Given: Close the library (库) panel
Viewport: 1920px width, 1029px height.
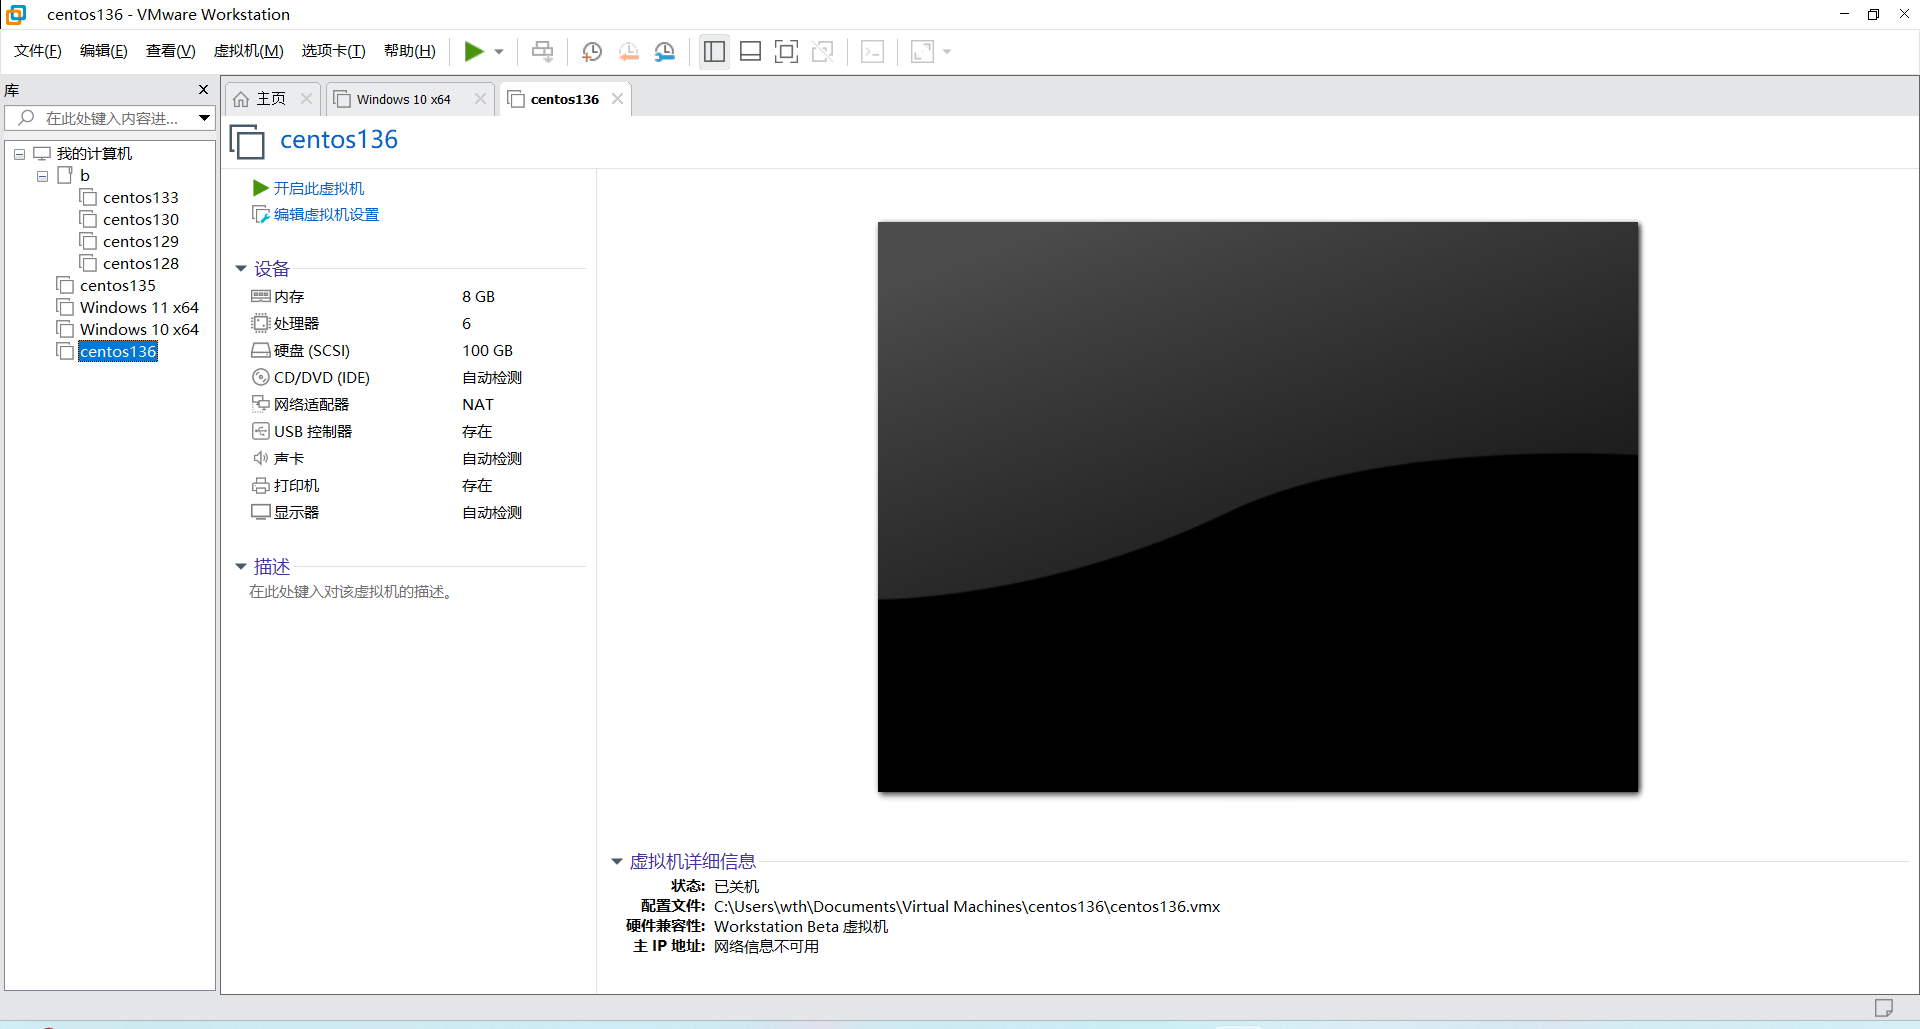Looking at the screenshot, I should coord(204,90).
